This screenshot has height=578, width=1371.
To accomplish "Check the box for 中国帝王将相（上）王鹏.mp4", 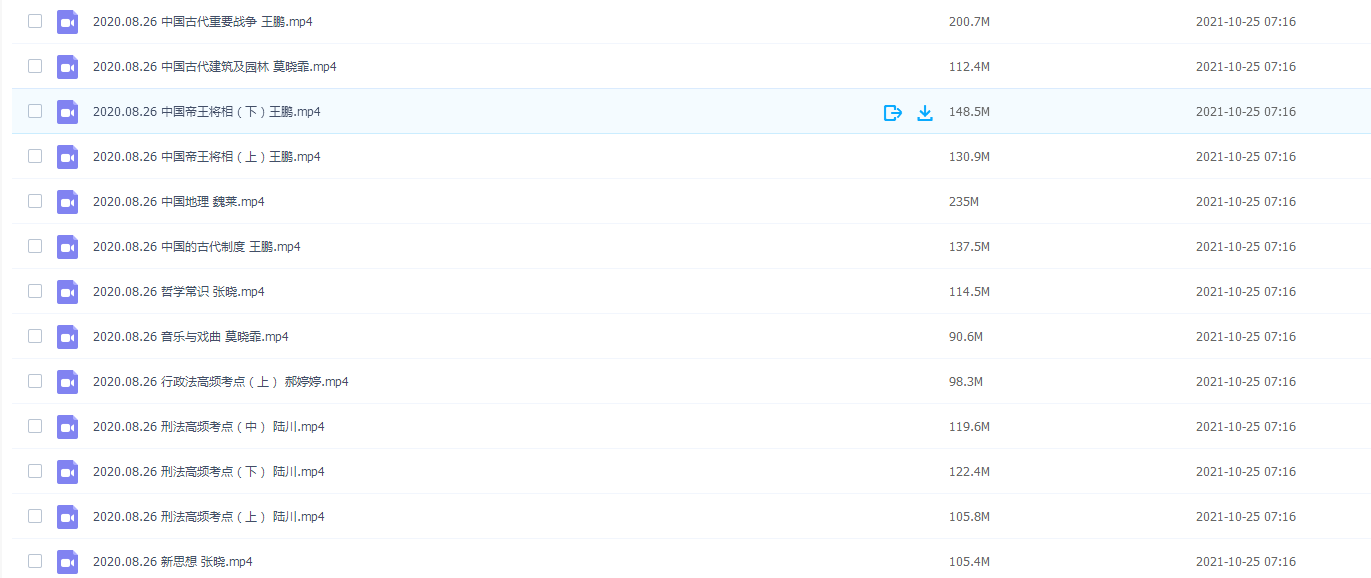I will [35, 156].
